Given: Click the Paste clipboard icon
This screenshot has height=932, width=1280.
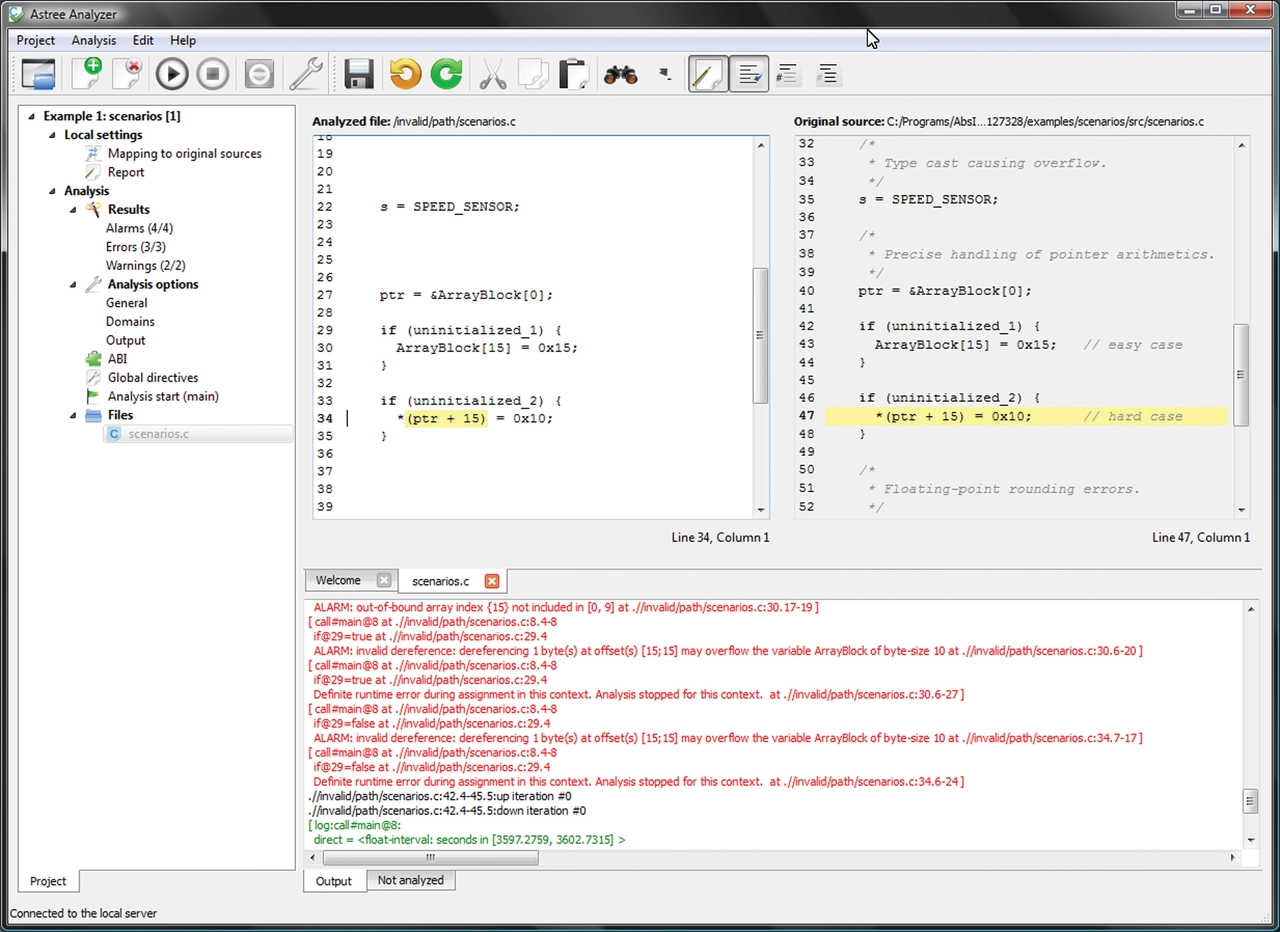Looking at the screenshot, I should [574, 74].
